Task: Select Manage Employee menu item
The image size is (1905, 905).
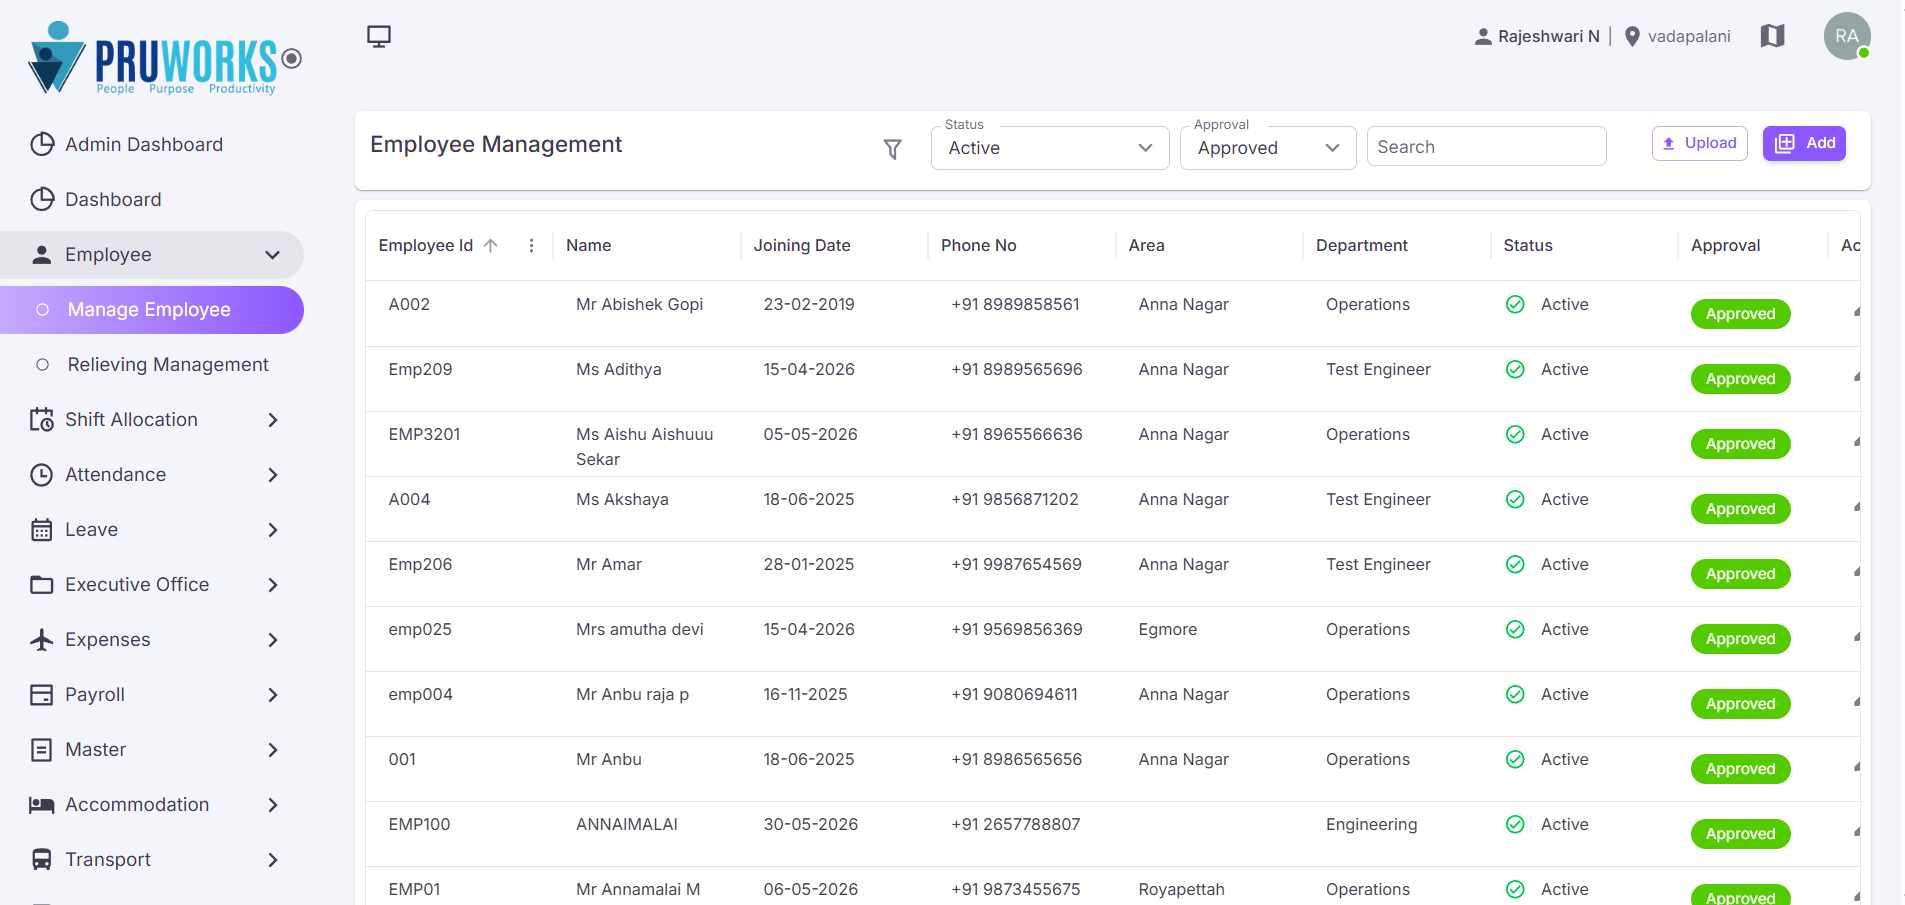Action: [152, 310]
